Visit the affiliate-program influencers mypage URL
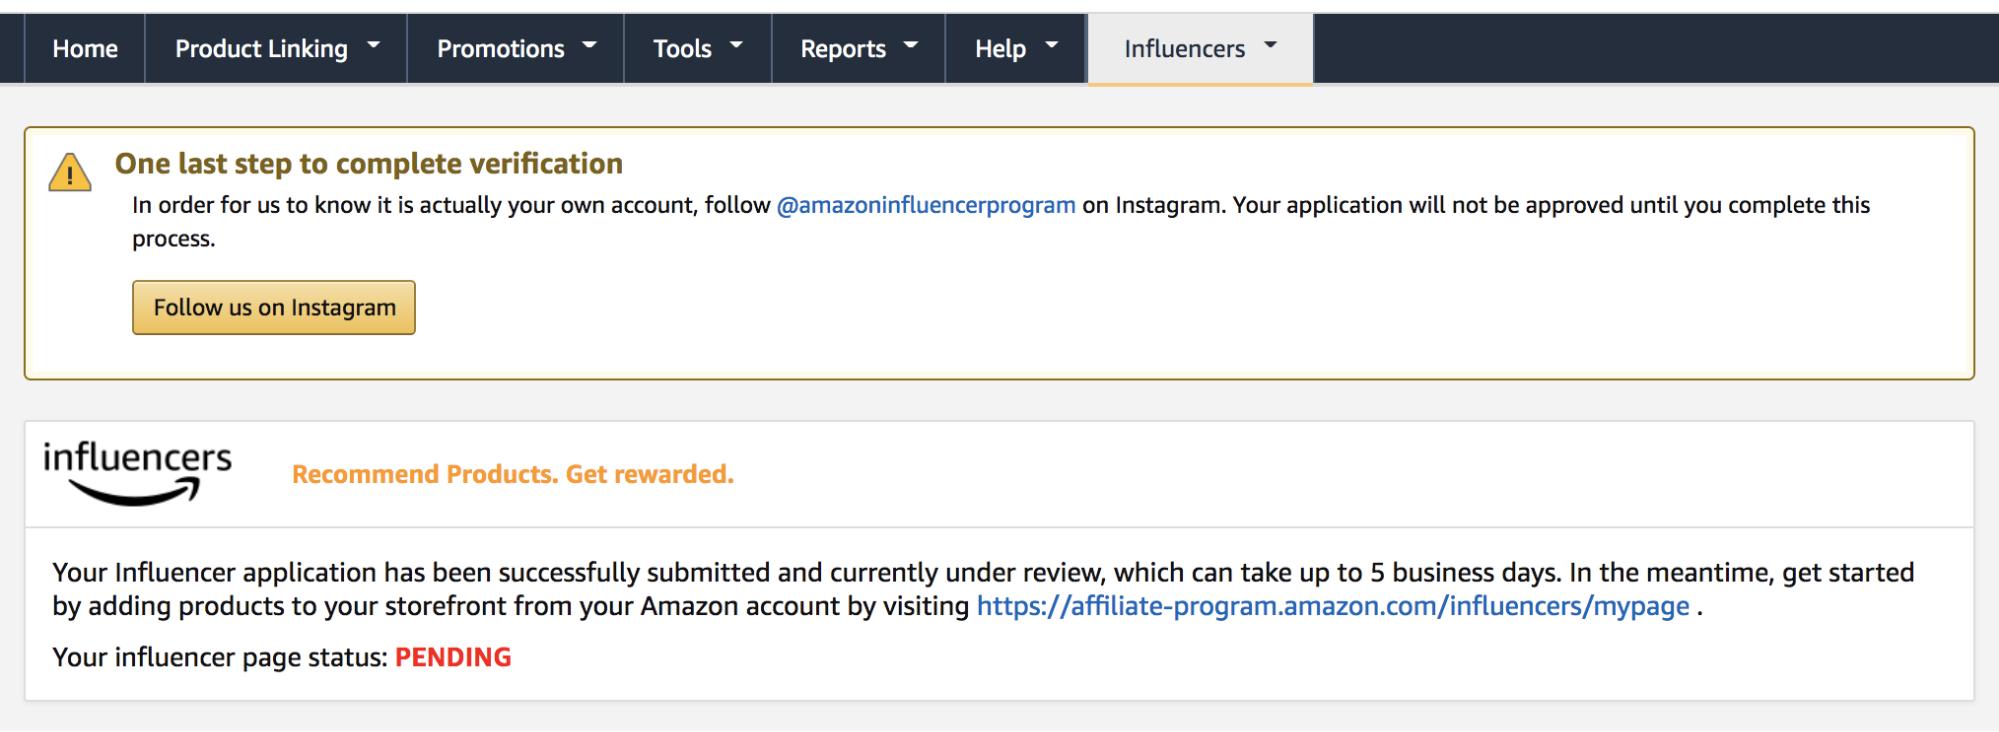 [1332, 606]
